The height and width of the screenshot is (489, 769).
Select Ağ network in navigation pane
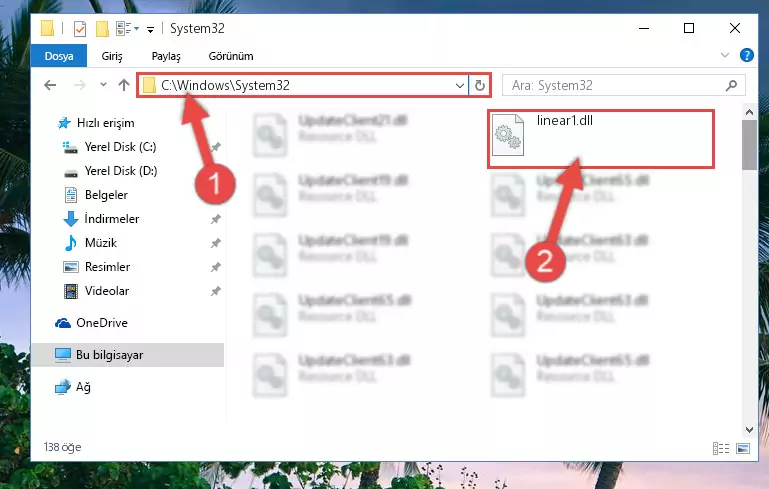(x=73, y=387)
